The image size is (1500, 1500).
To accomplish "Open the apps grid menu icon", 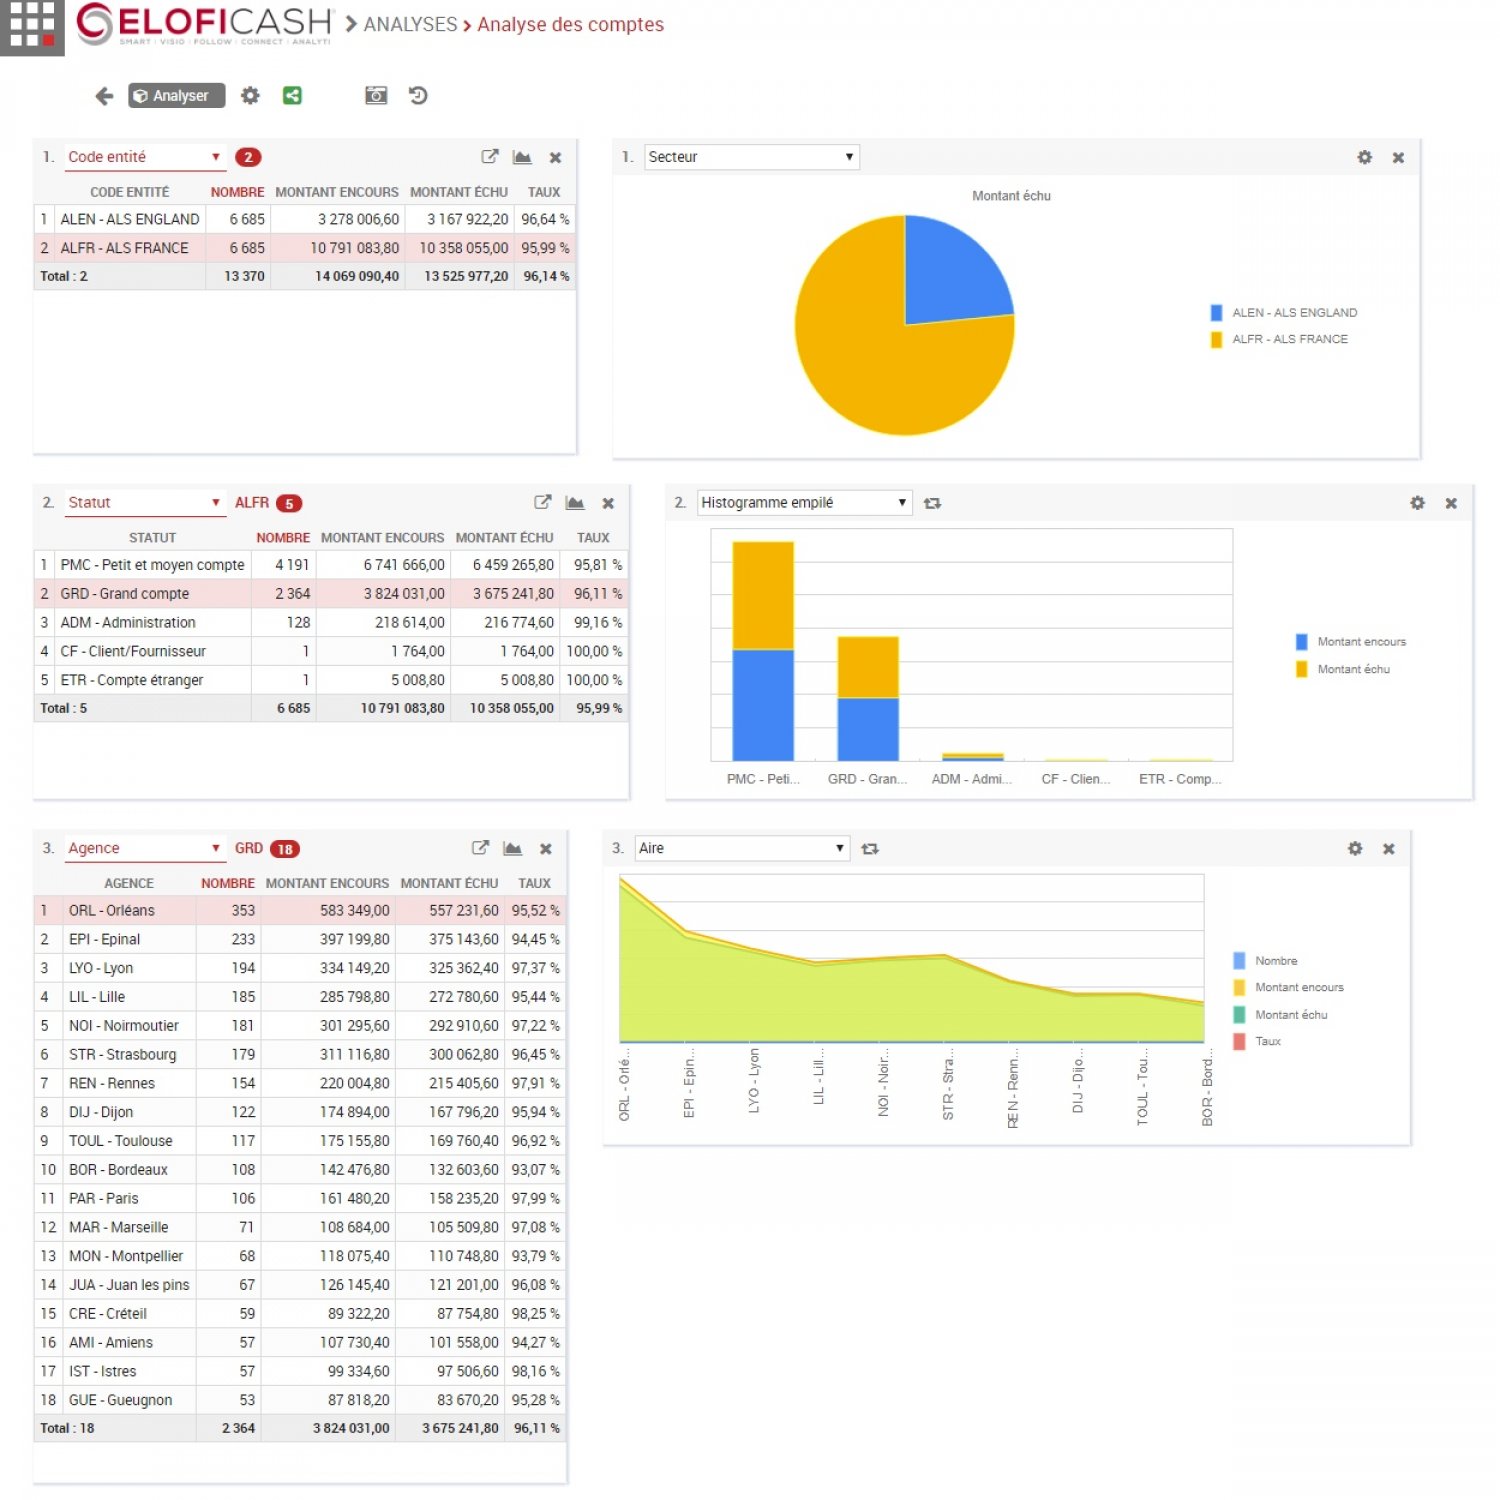I will pyautogui.click(x=31, y=26).
